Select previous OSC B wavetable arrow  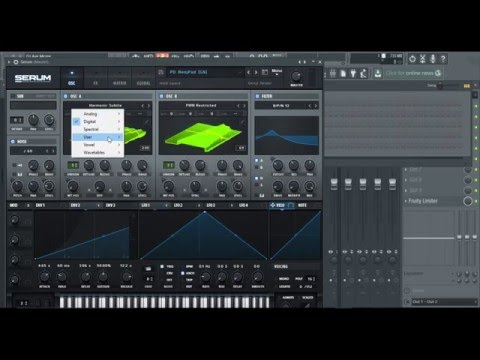click(x=238, y=106)
